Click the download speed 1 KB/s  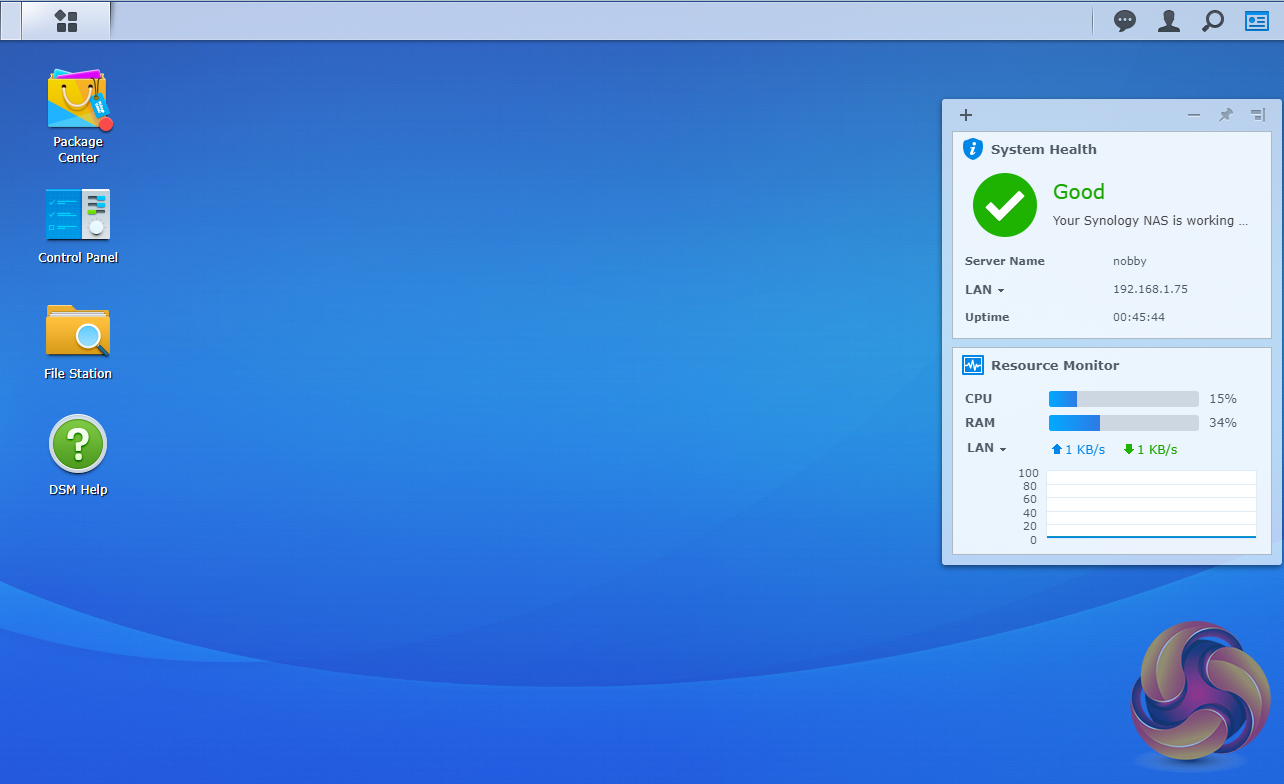[1150, 450]
